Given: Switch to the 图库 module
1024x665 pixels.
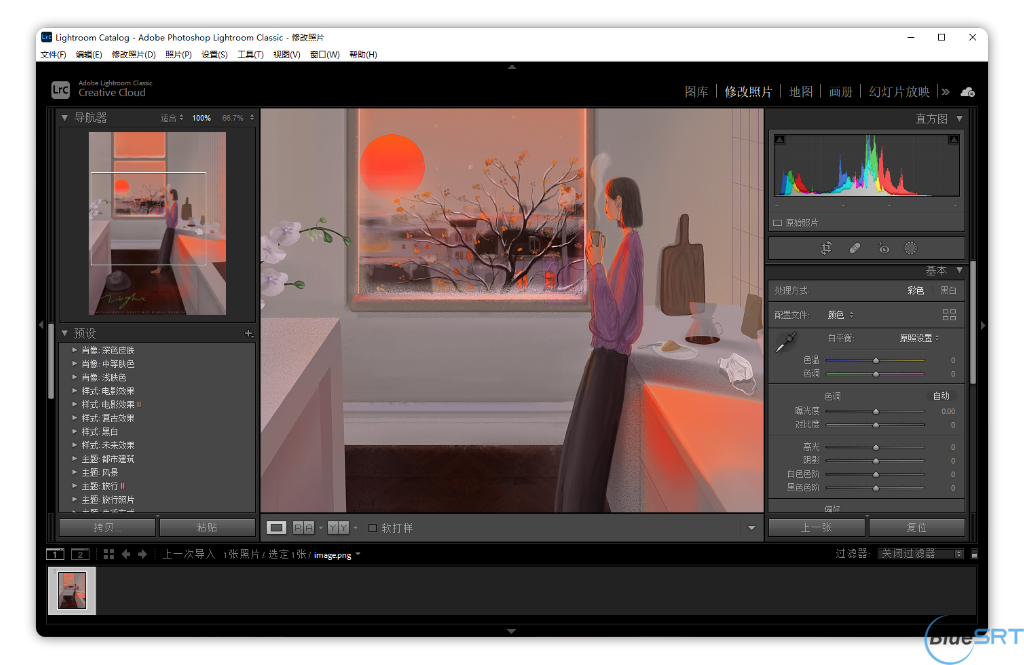Looking at the screenshot, I should 696,91.
